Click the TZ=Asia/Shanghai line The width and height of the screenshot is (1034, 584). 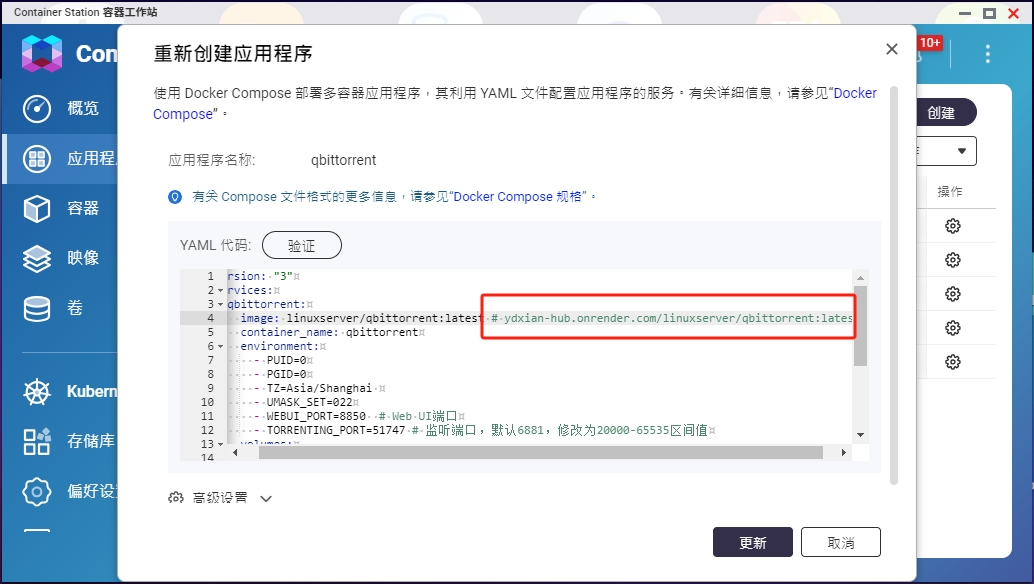click(x=319, y=388)
